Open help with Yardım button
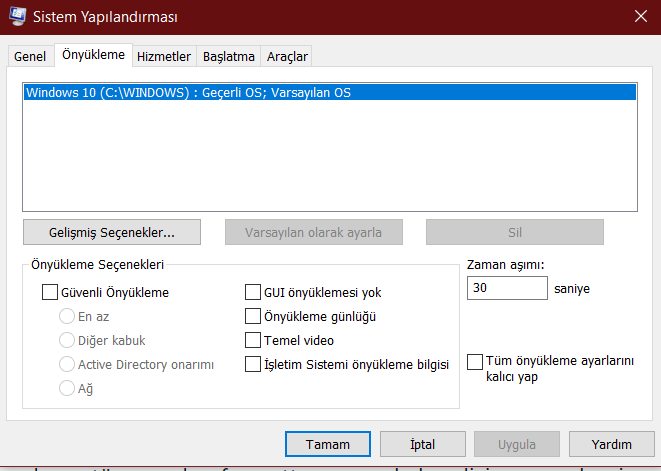Image resolution: width=661 pixels, height=471 pixels. tap(611, 444)
